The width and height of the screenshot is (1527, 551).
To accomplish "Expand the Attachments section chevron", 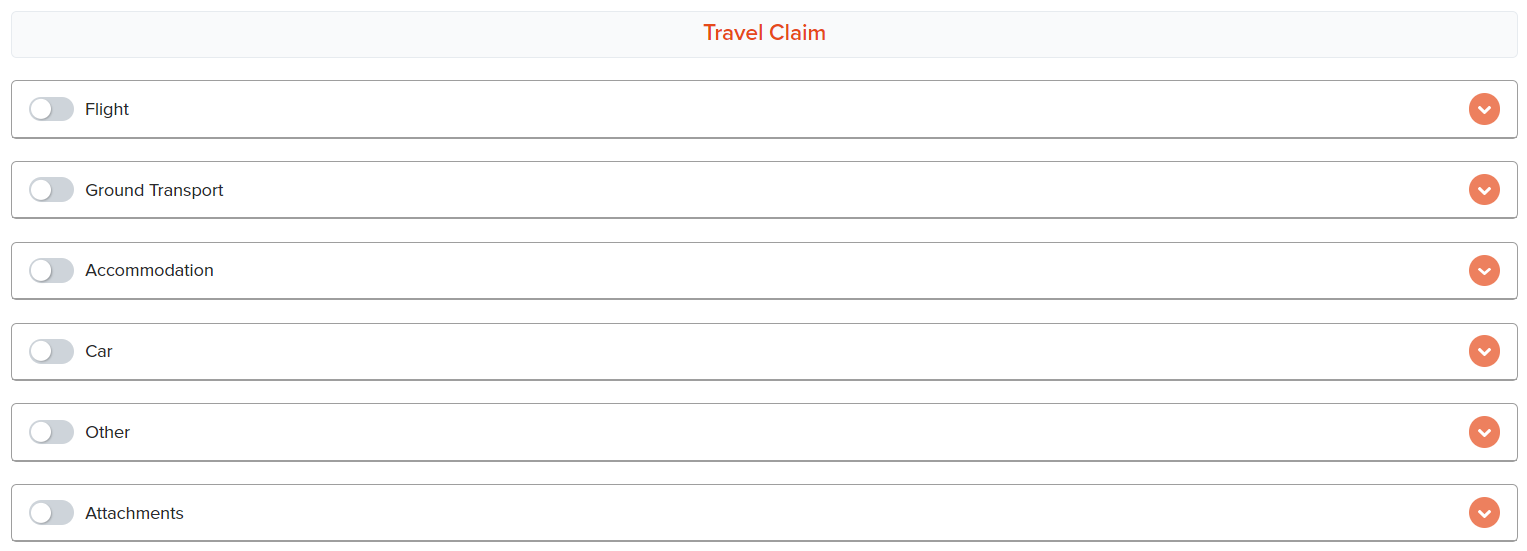I will (x=1484, y=512).
